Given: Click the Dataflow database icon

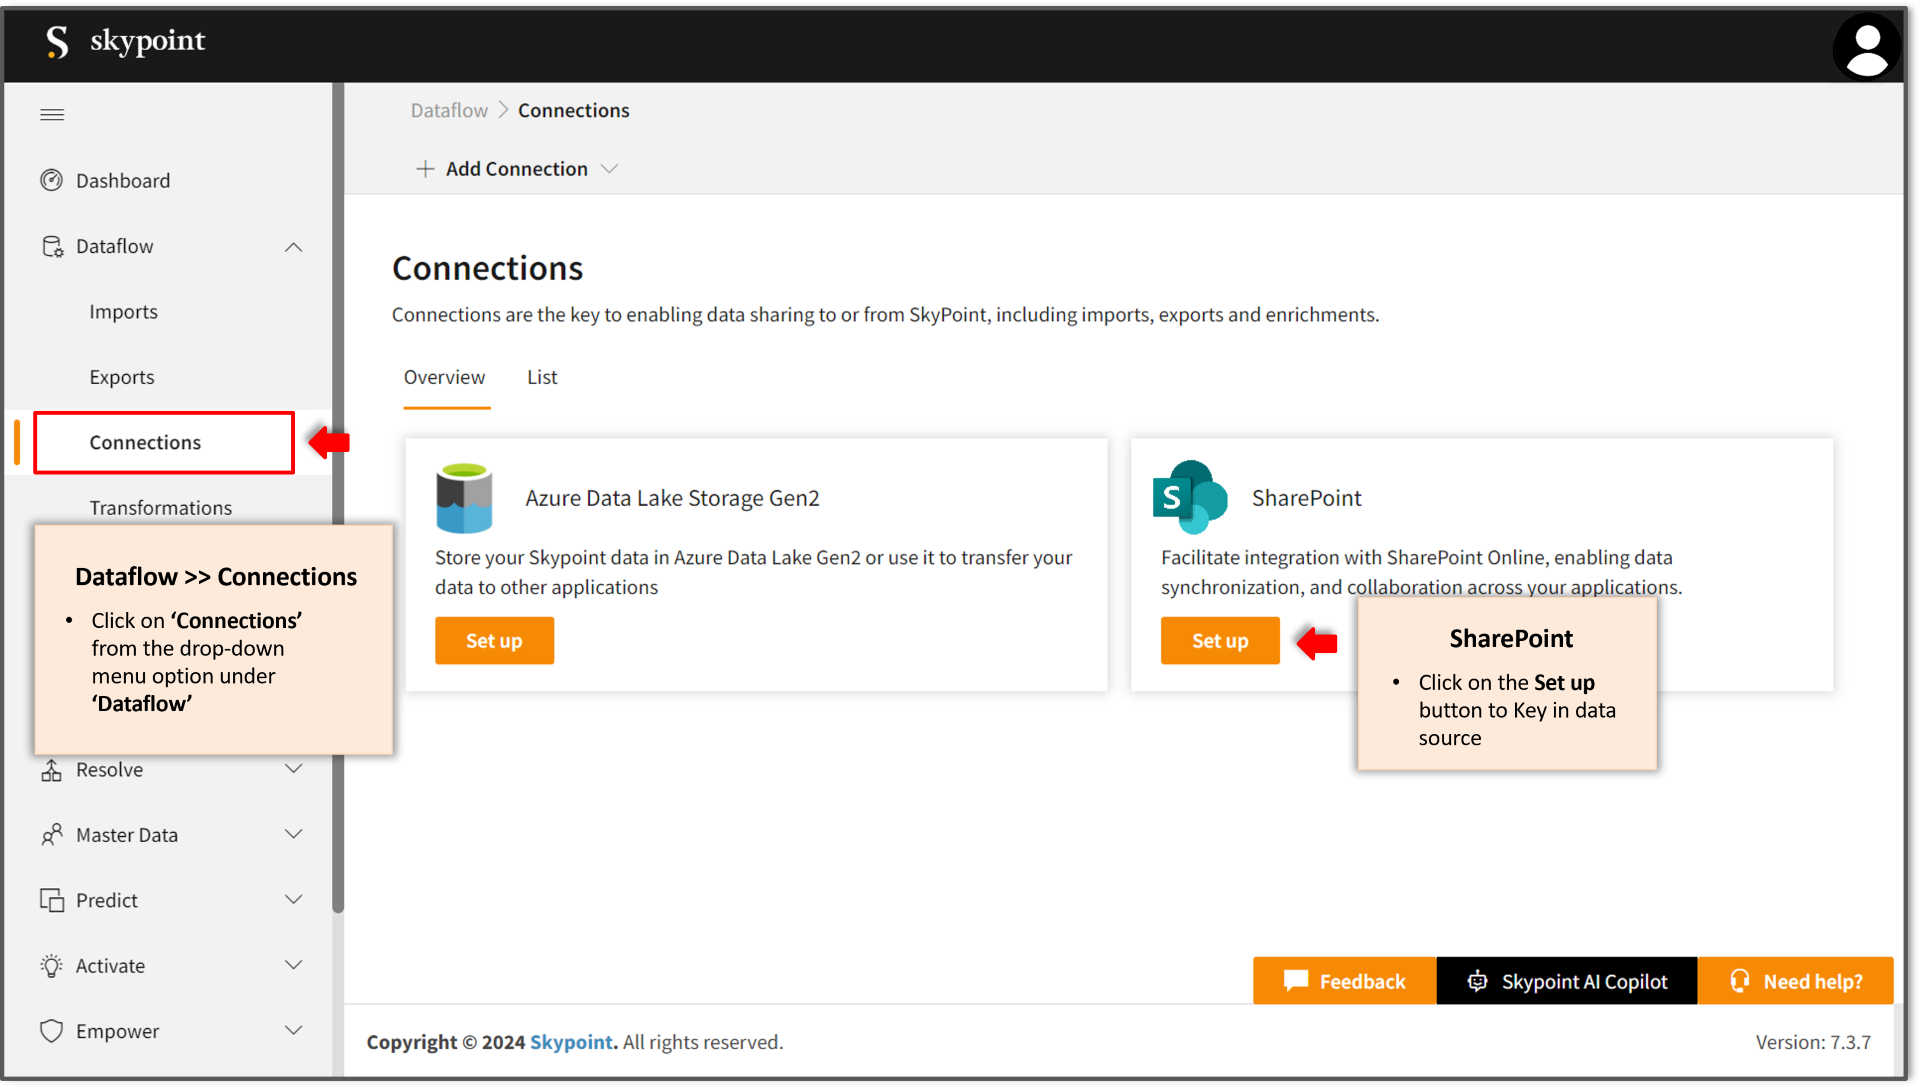Looking at the screenshot, I should coord(51,246).
